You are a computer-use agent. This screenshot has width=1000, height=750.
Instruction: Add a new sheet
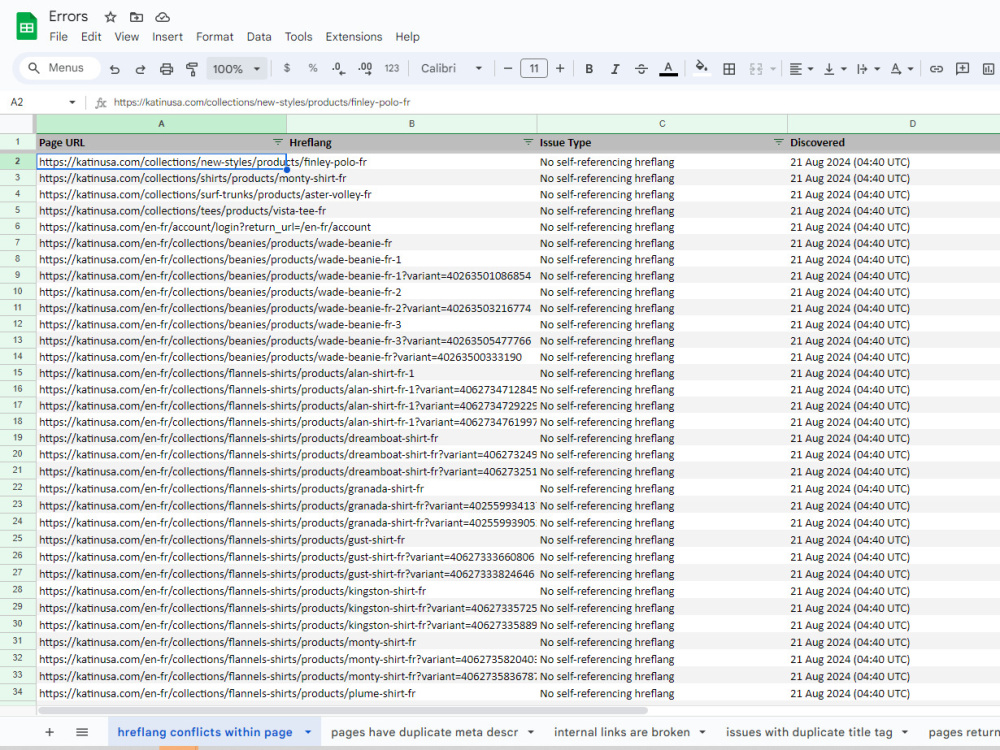(49, 732)
